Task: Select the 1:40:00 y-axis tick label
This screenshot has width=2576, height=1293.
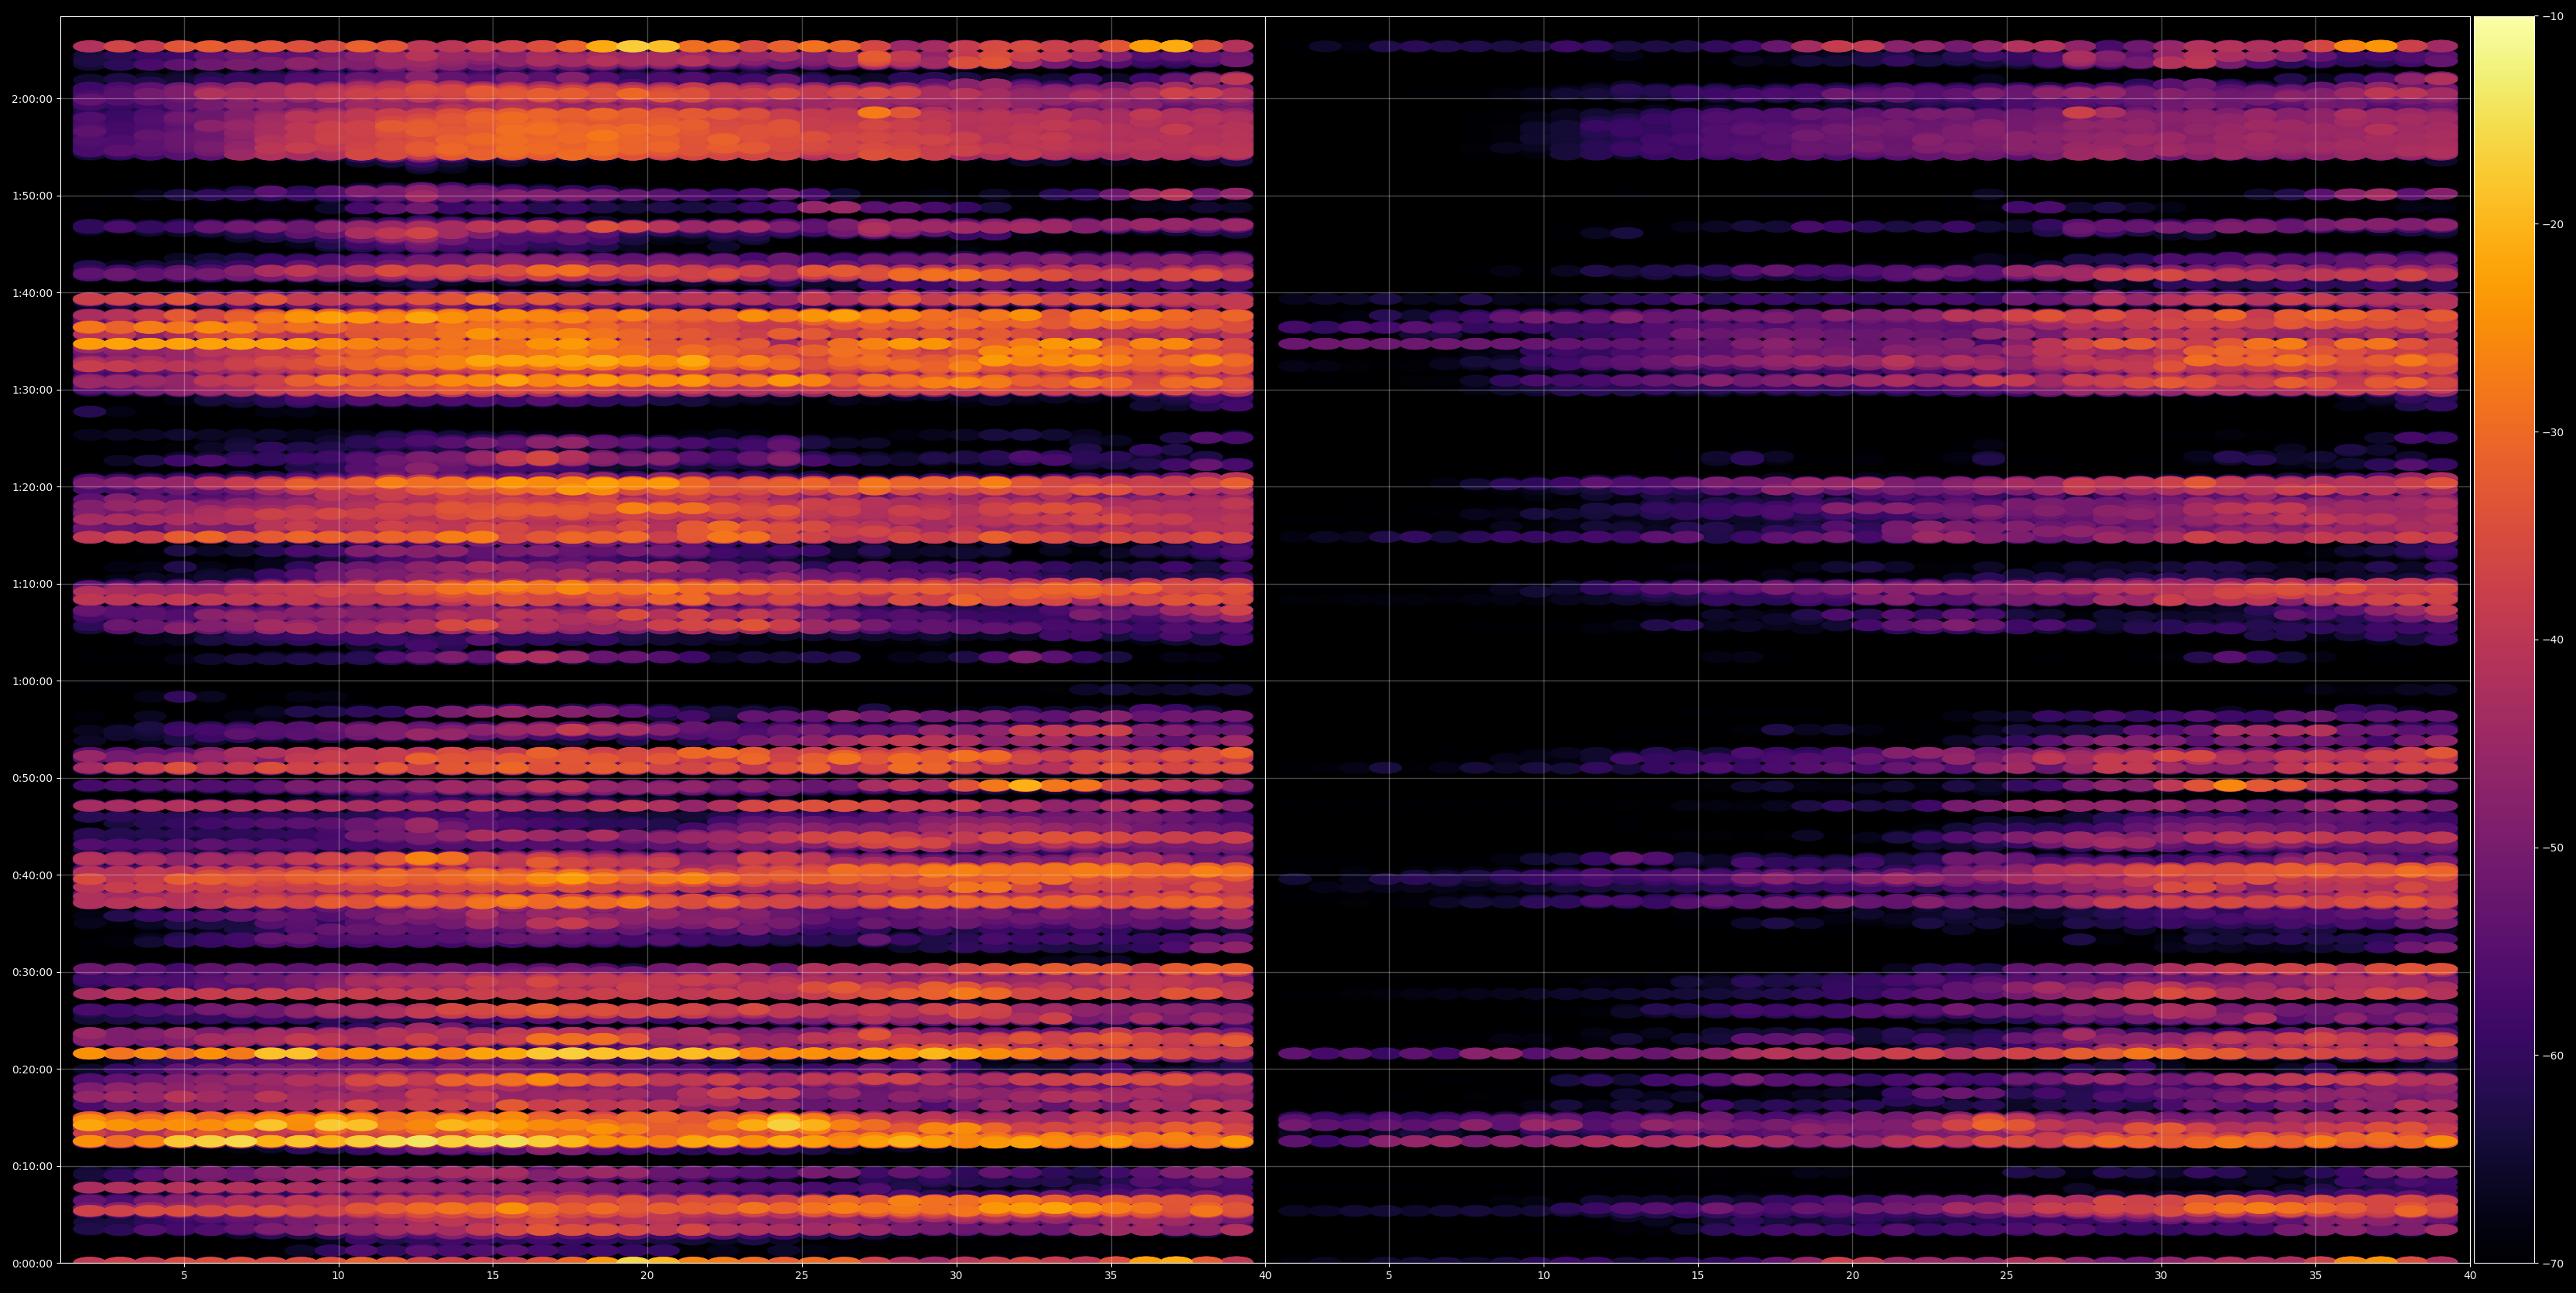Action: (x=32, y=293)
